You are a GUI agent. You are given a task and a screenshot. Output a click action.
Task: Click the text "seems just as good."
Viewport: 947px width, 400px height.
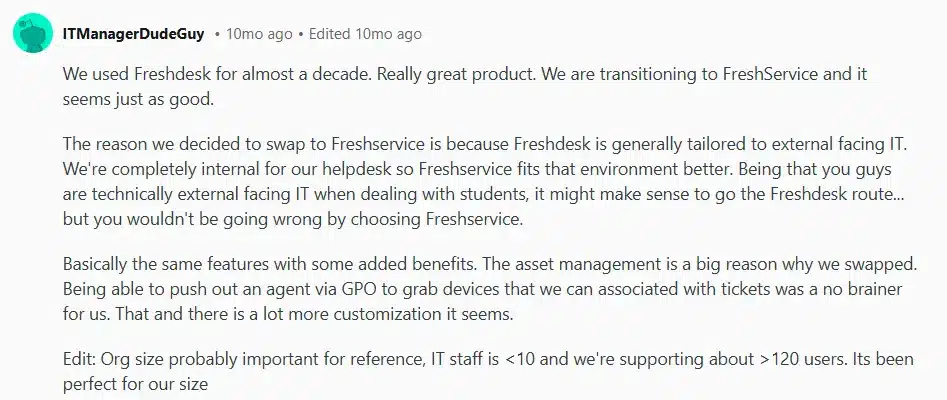click(136, 101)
